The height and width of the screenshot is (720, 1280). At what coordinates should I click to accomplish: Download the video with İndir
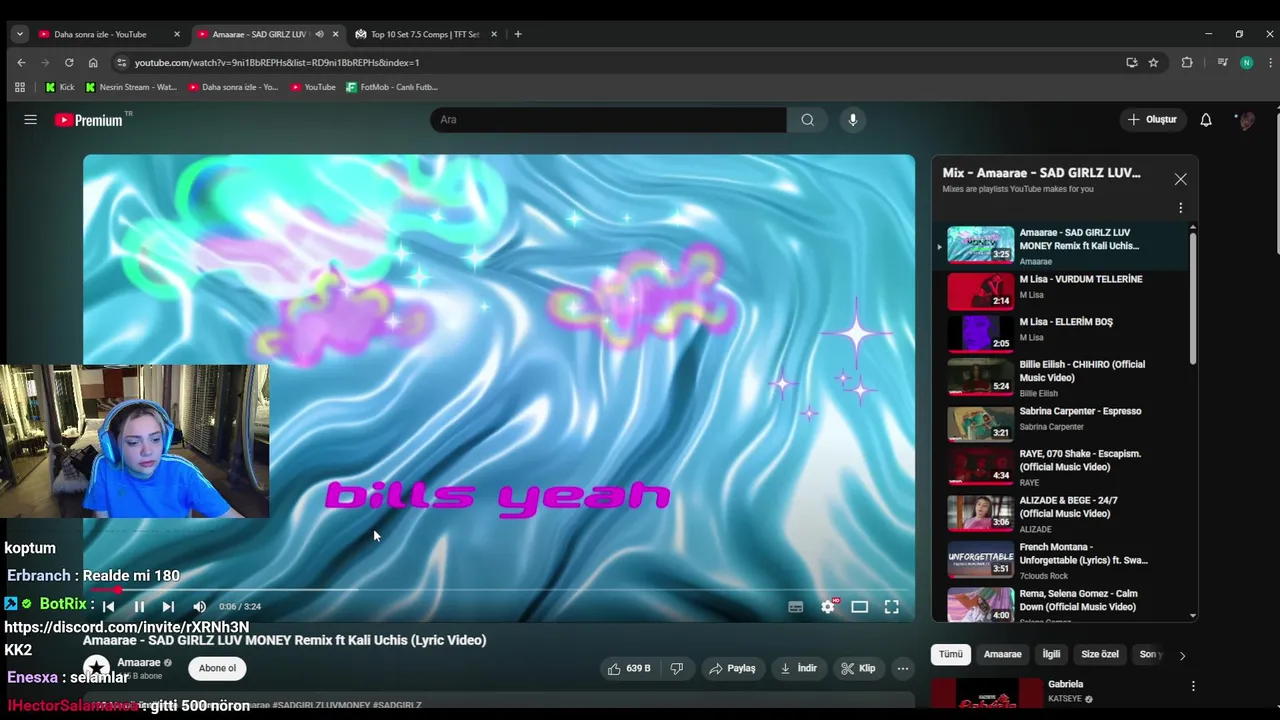click(x=799, y=668)
